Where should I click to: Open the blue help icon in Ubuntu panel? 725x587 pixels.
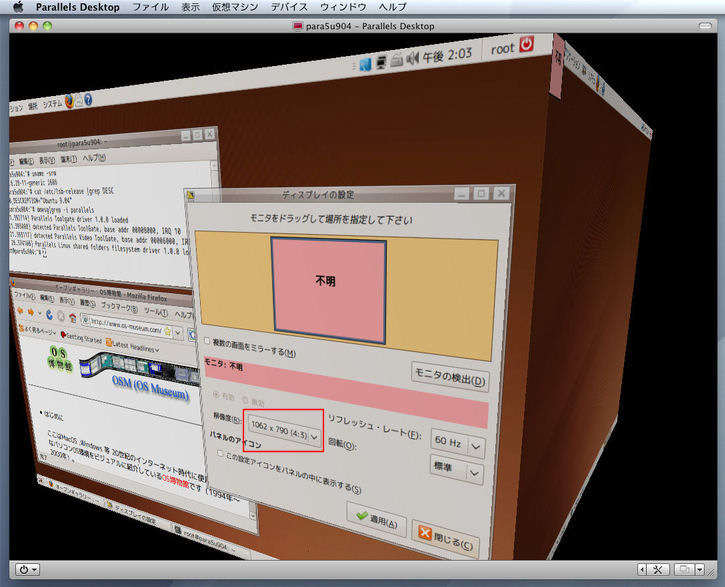coord(88,99)
